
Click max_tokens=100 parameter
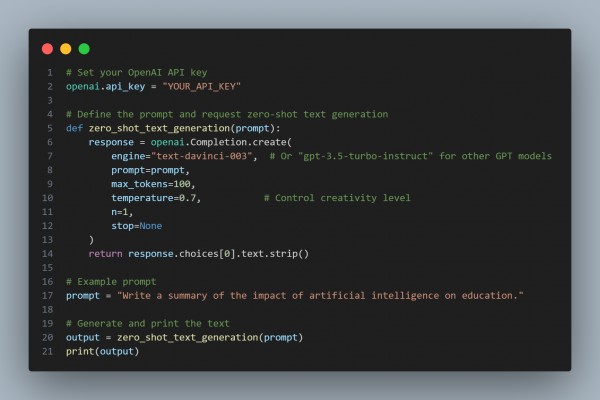151,184
